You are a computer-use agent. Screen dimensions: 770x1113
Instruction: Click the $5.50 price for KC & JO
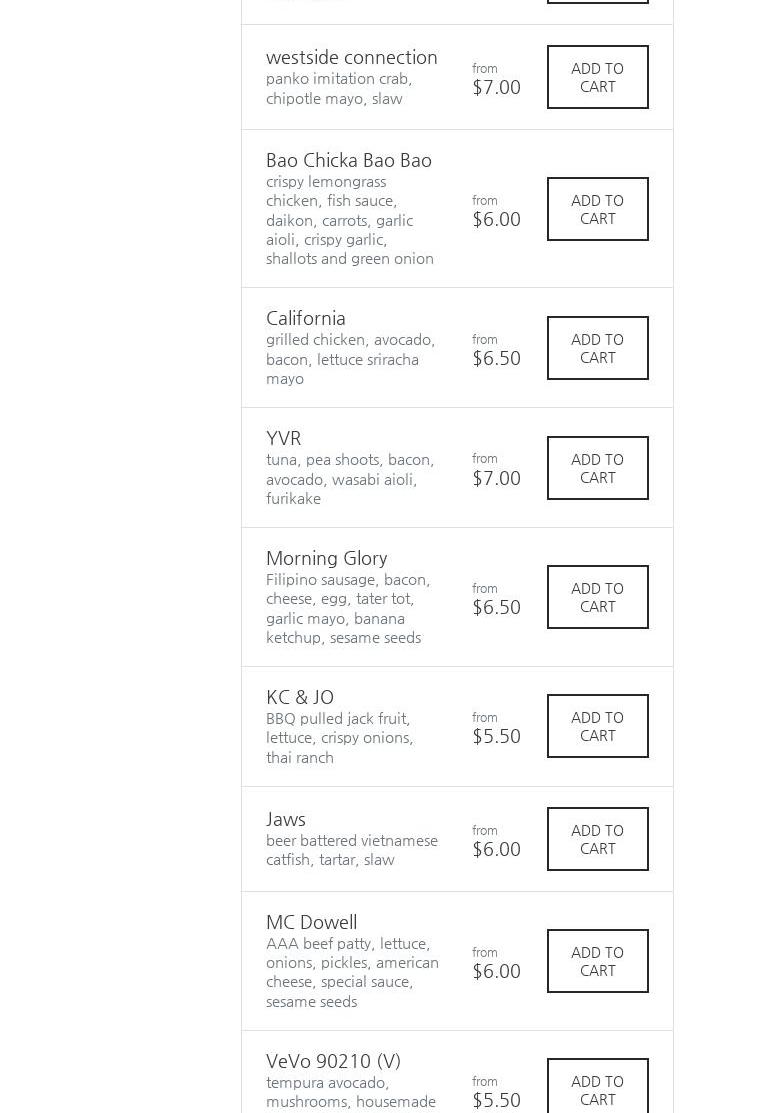click(x=496, y=736)
